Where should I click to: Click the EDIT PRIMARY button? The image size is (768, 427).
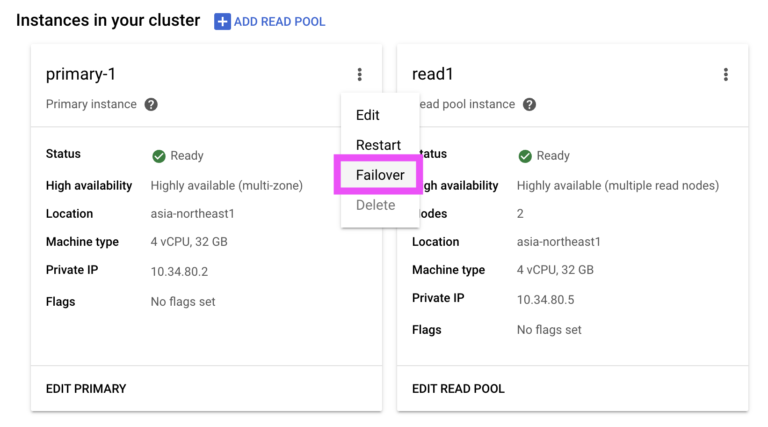(86, 389)
